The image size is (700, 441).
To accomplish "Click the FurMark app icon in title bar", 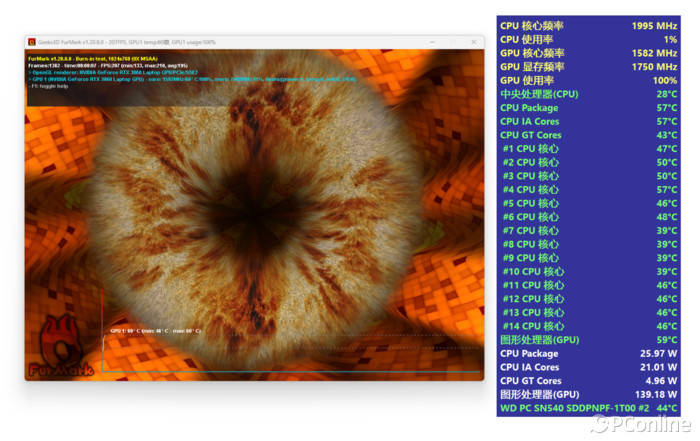I will [32, 42].
